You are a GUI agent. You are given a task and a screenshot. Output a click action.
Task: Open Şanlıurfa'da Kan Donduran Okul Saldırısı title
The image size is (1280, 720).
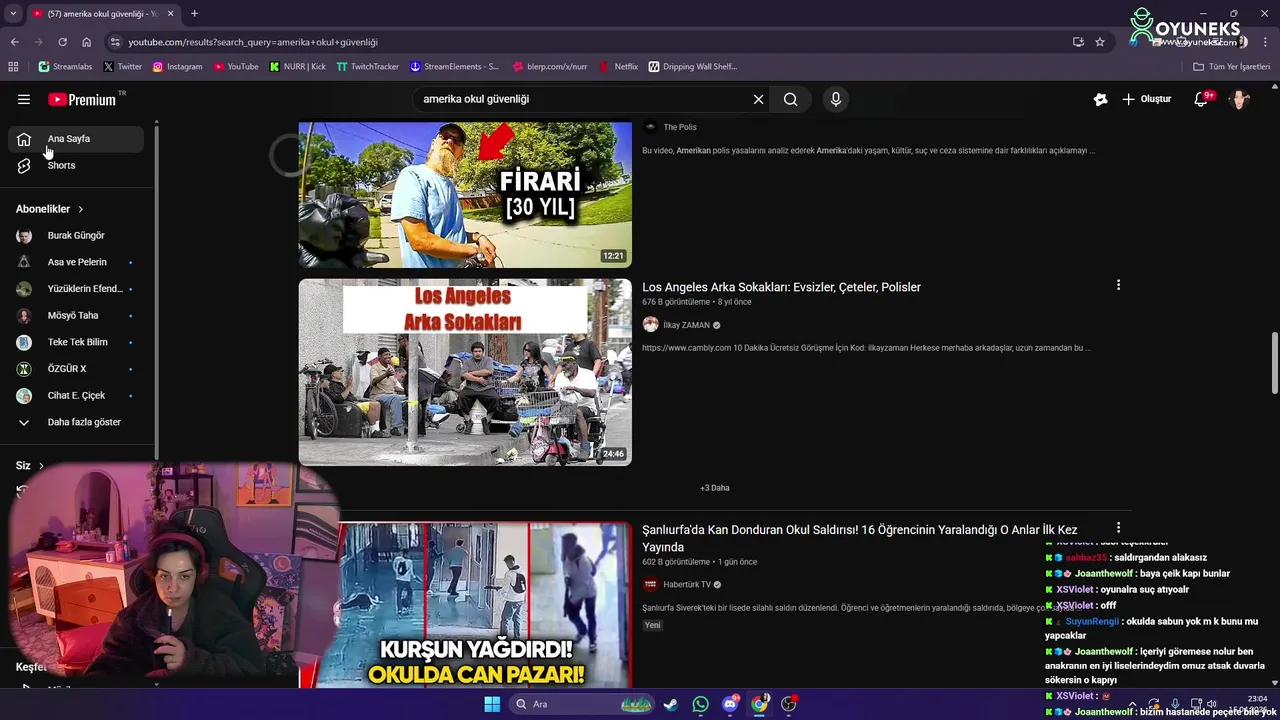point(859,538)
